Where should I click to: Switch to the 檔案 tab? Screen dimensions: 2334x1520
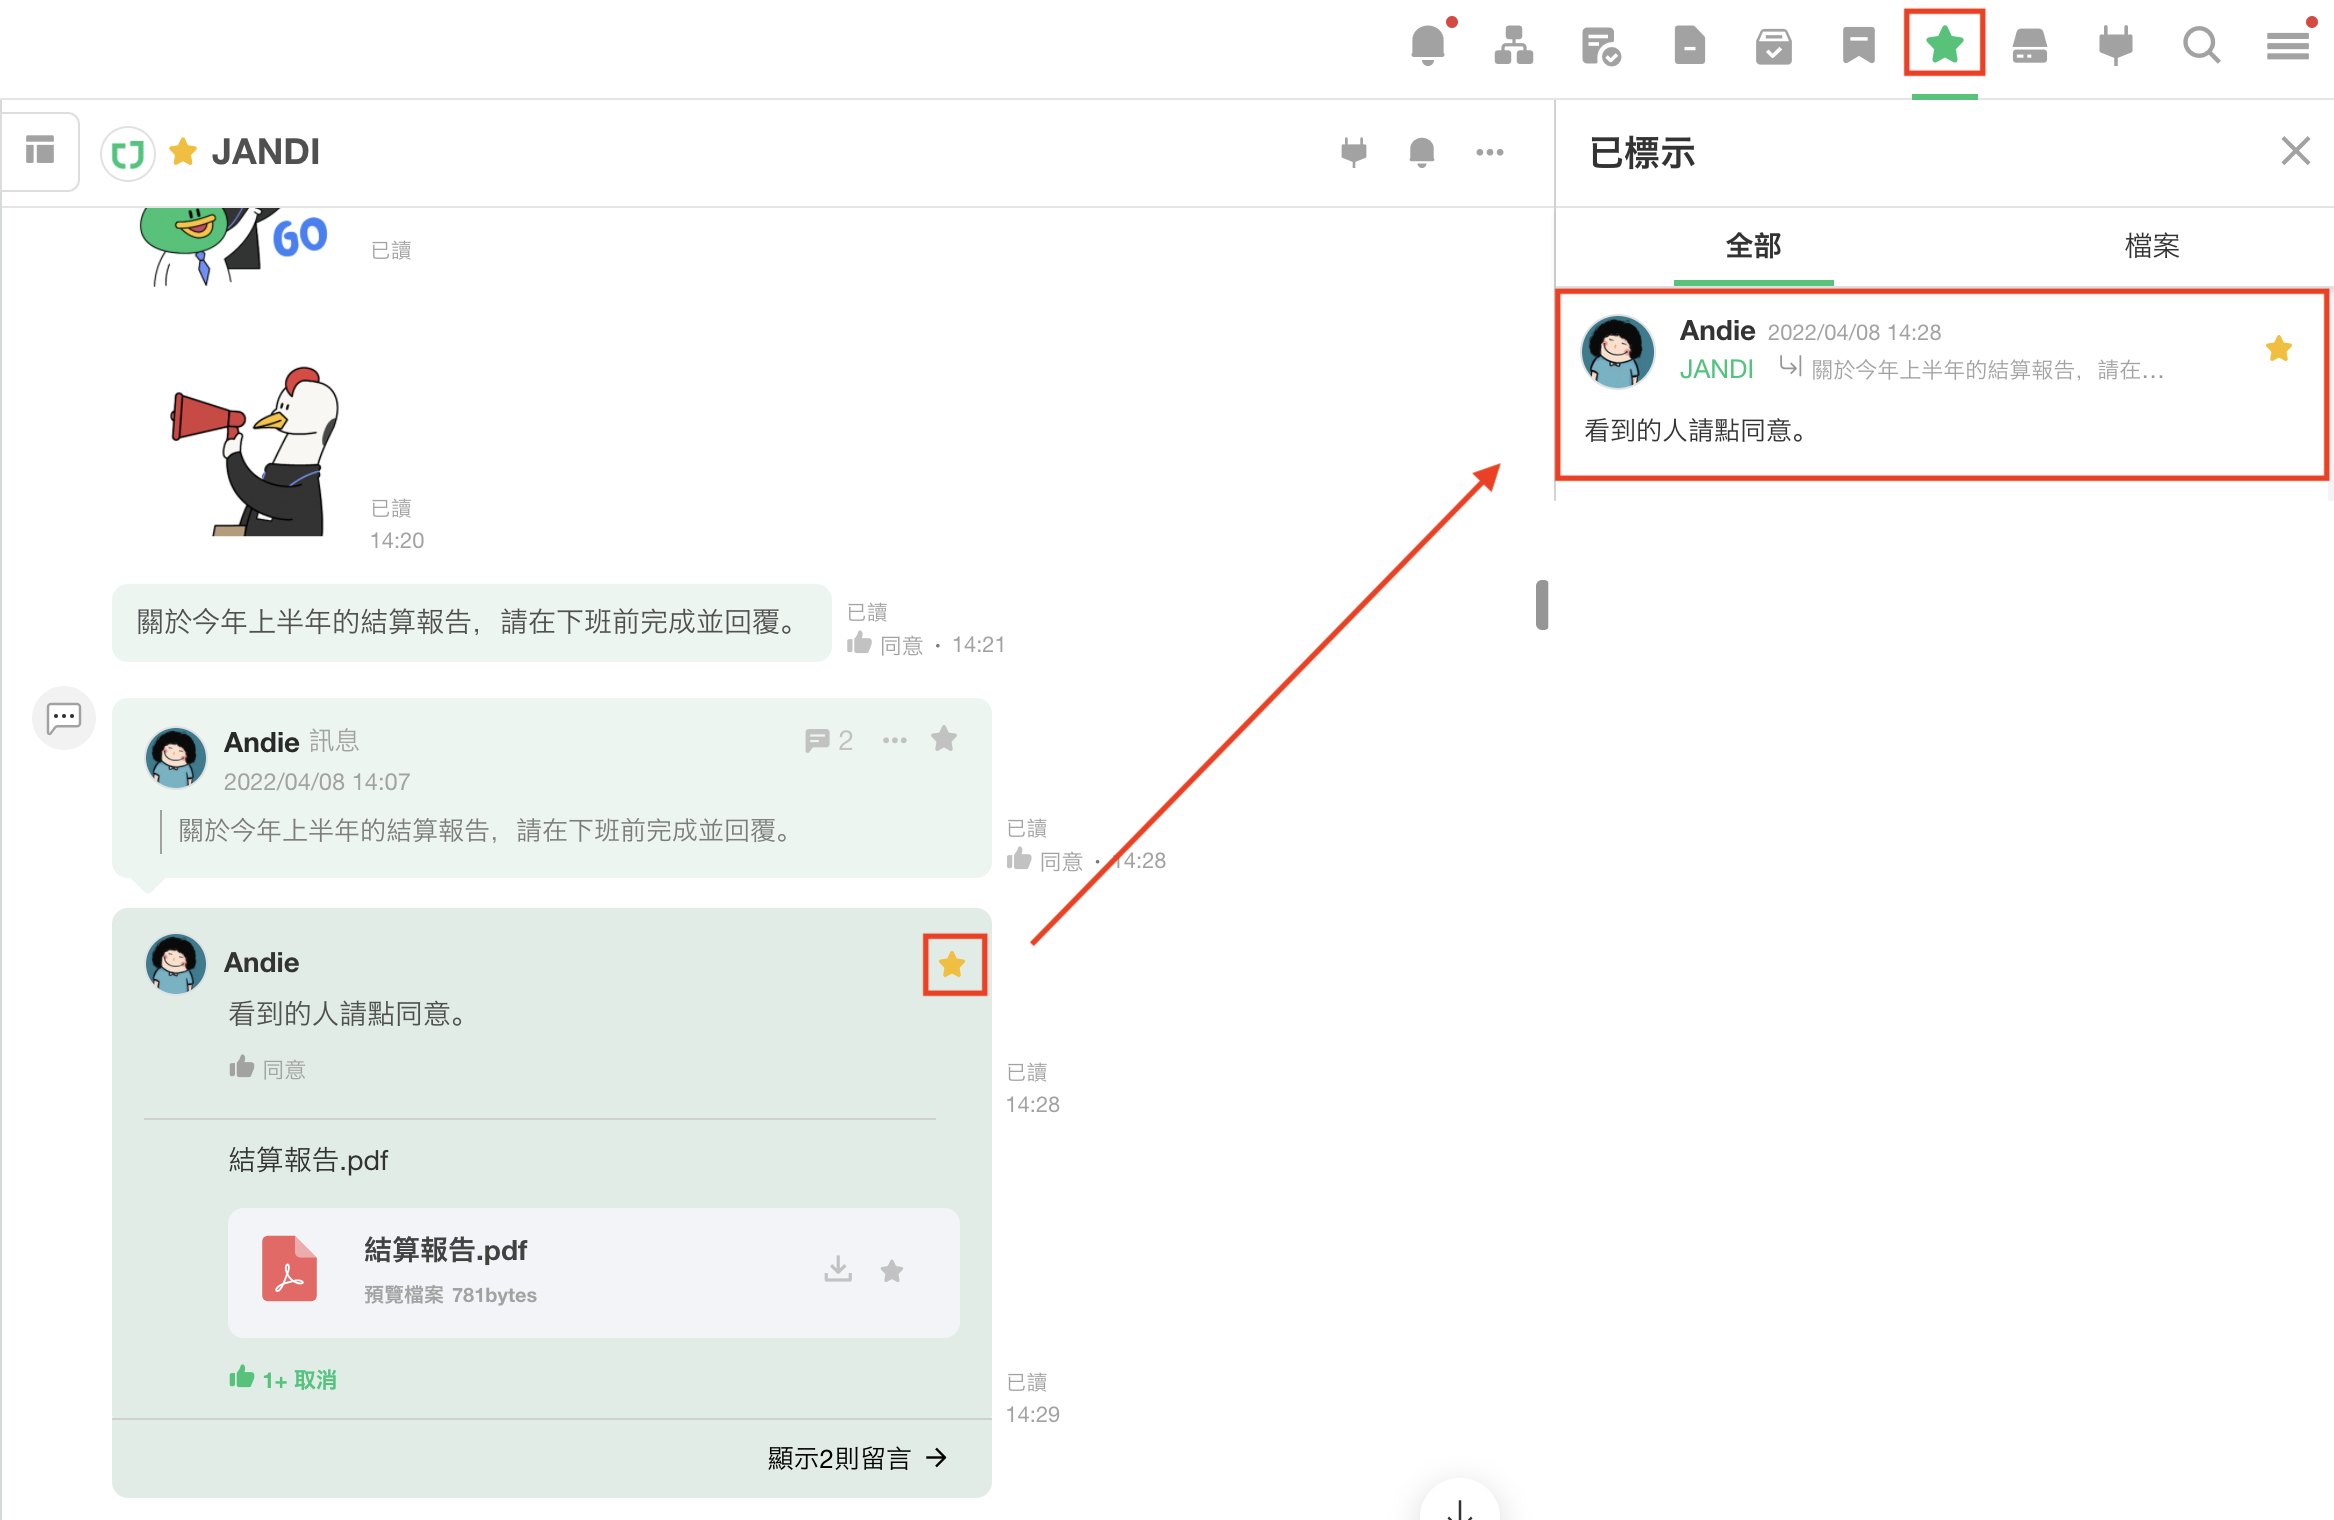tap(2152, 246)
